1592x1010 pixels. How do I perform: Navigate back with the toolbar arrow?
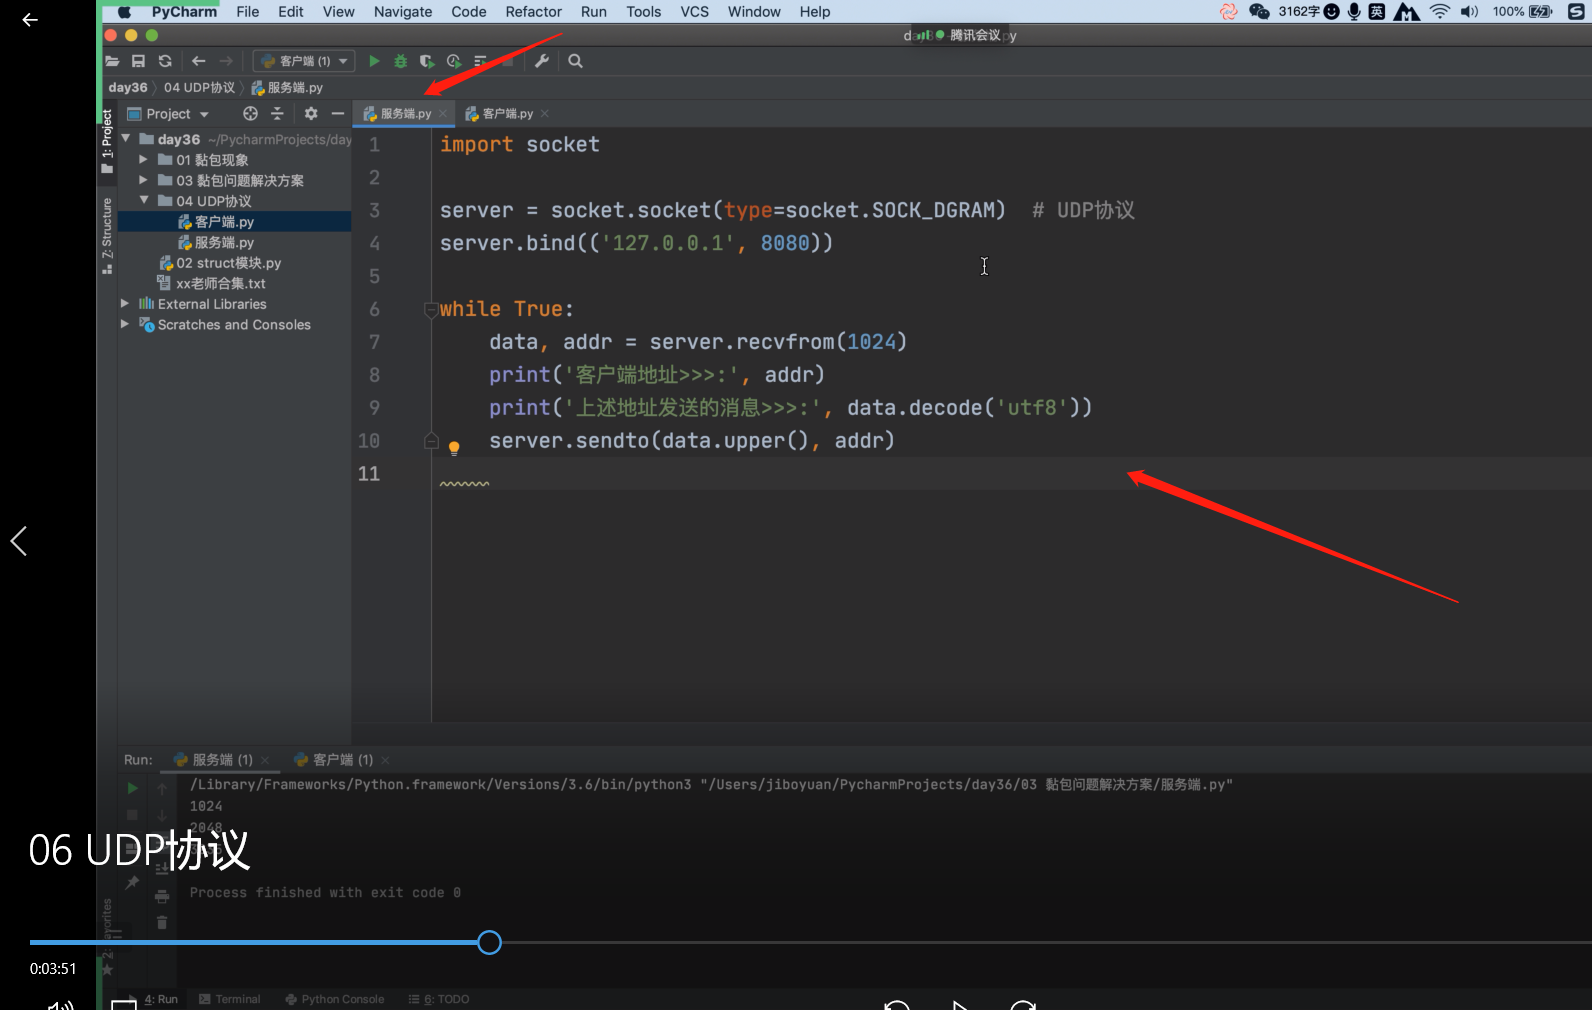198,61
